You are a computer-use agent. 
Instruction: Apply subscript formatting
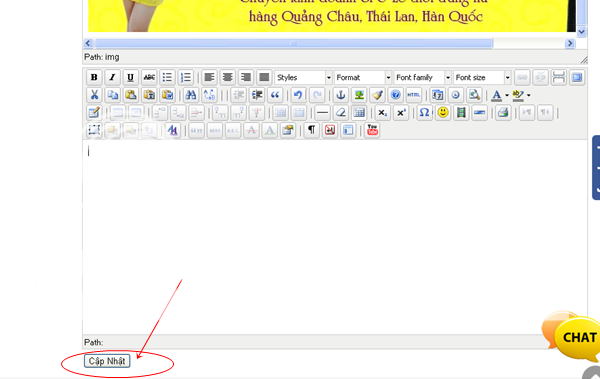click(382, 113)
